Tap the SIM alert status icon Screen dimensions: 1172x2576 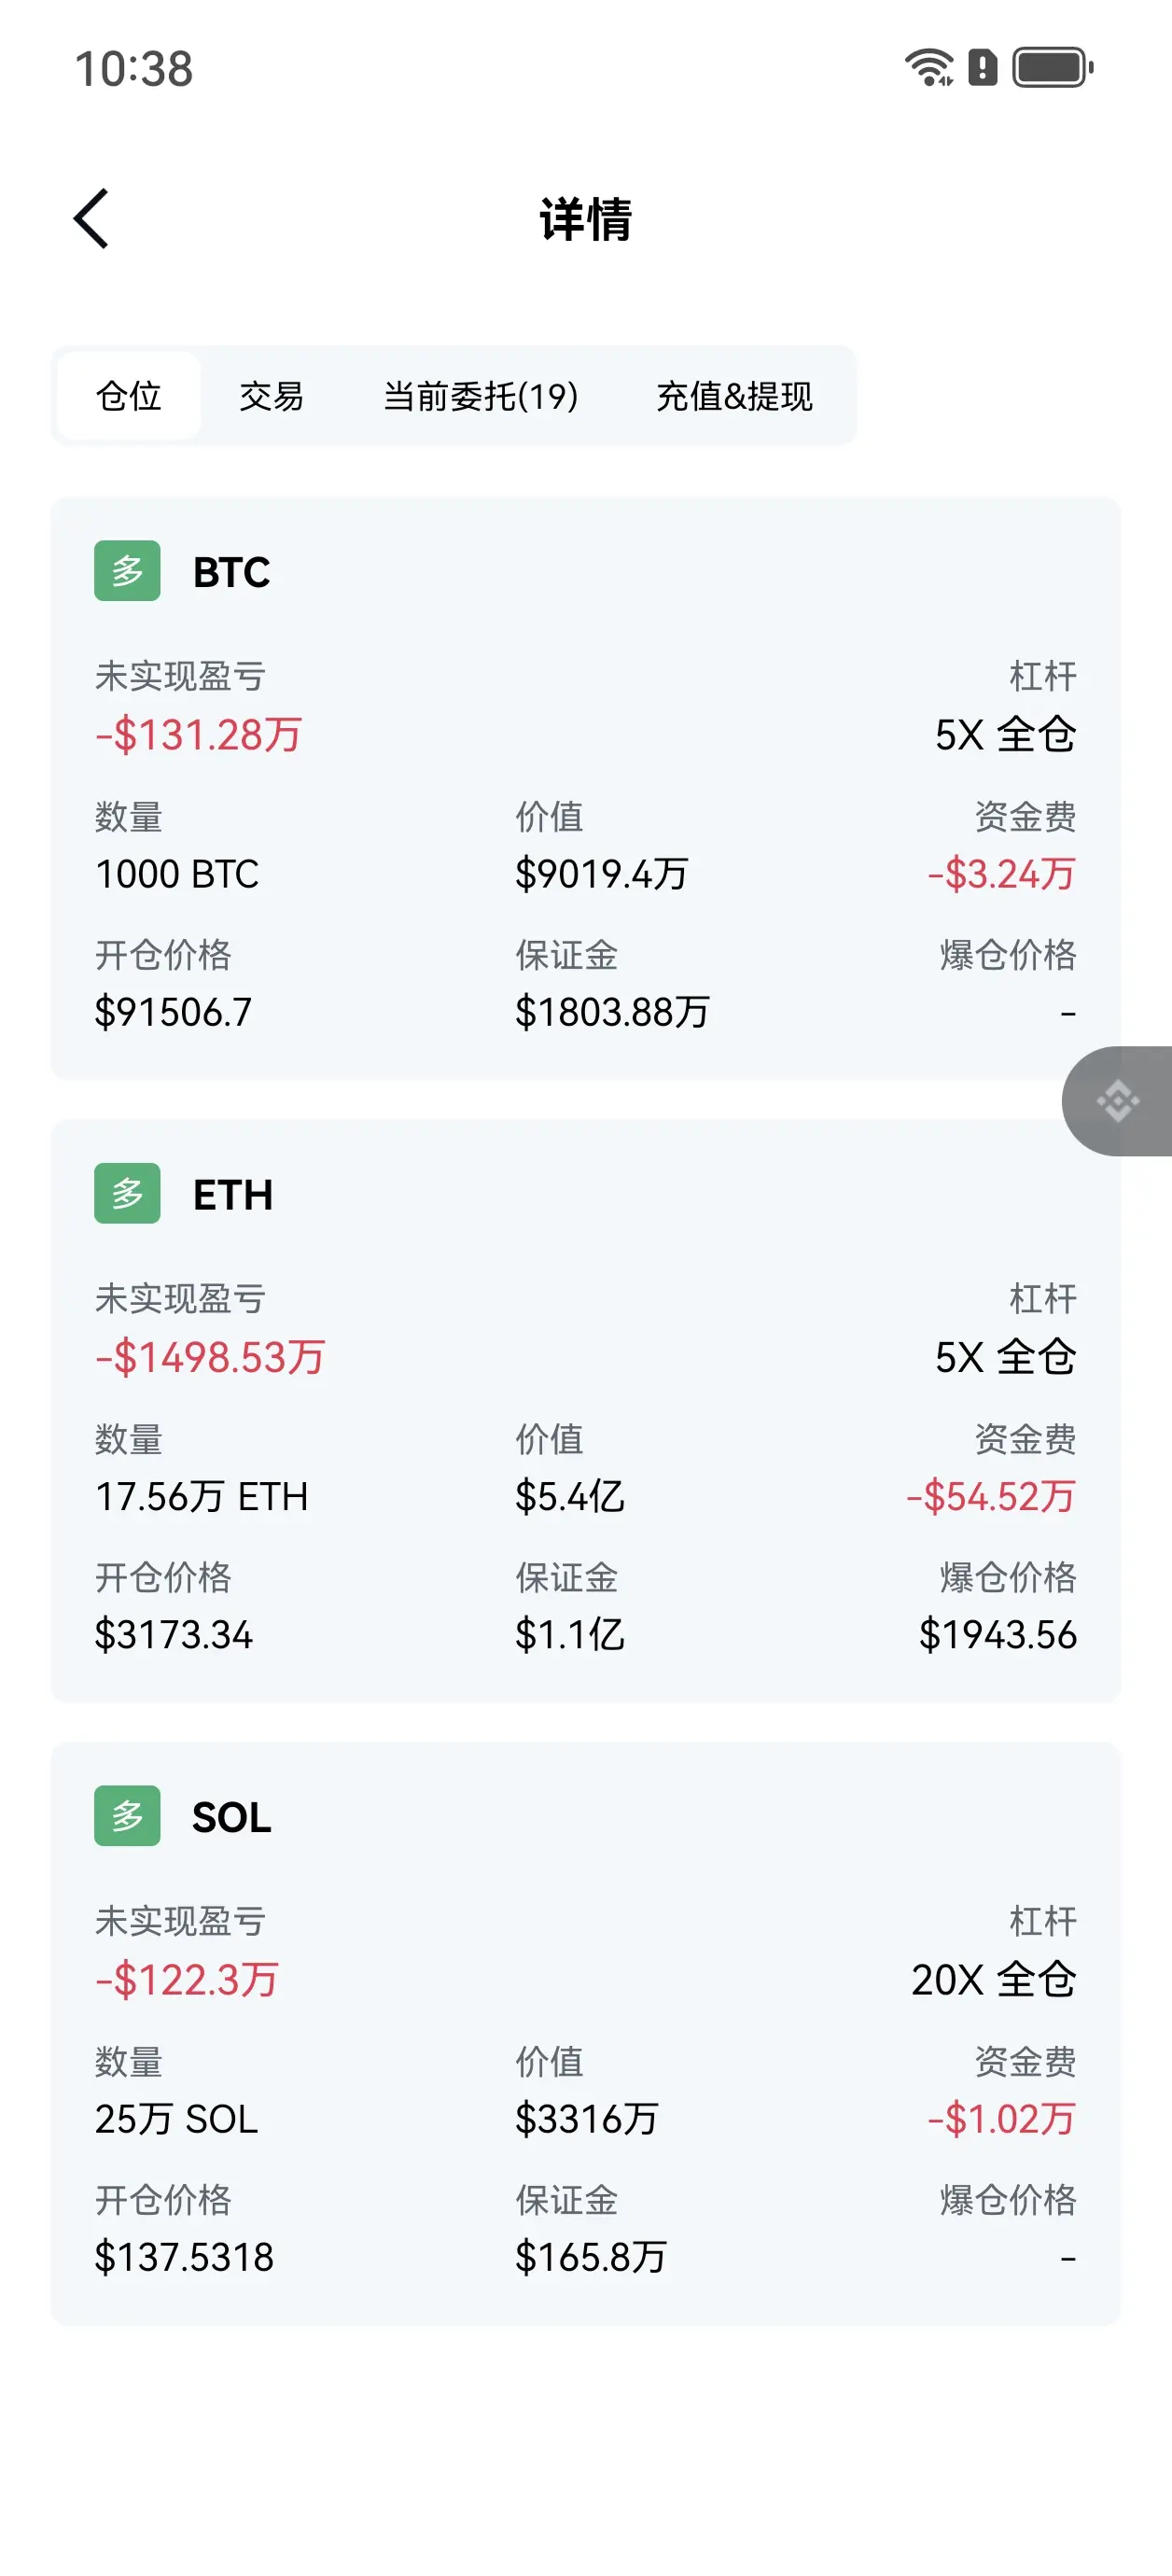coord(983,68)
